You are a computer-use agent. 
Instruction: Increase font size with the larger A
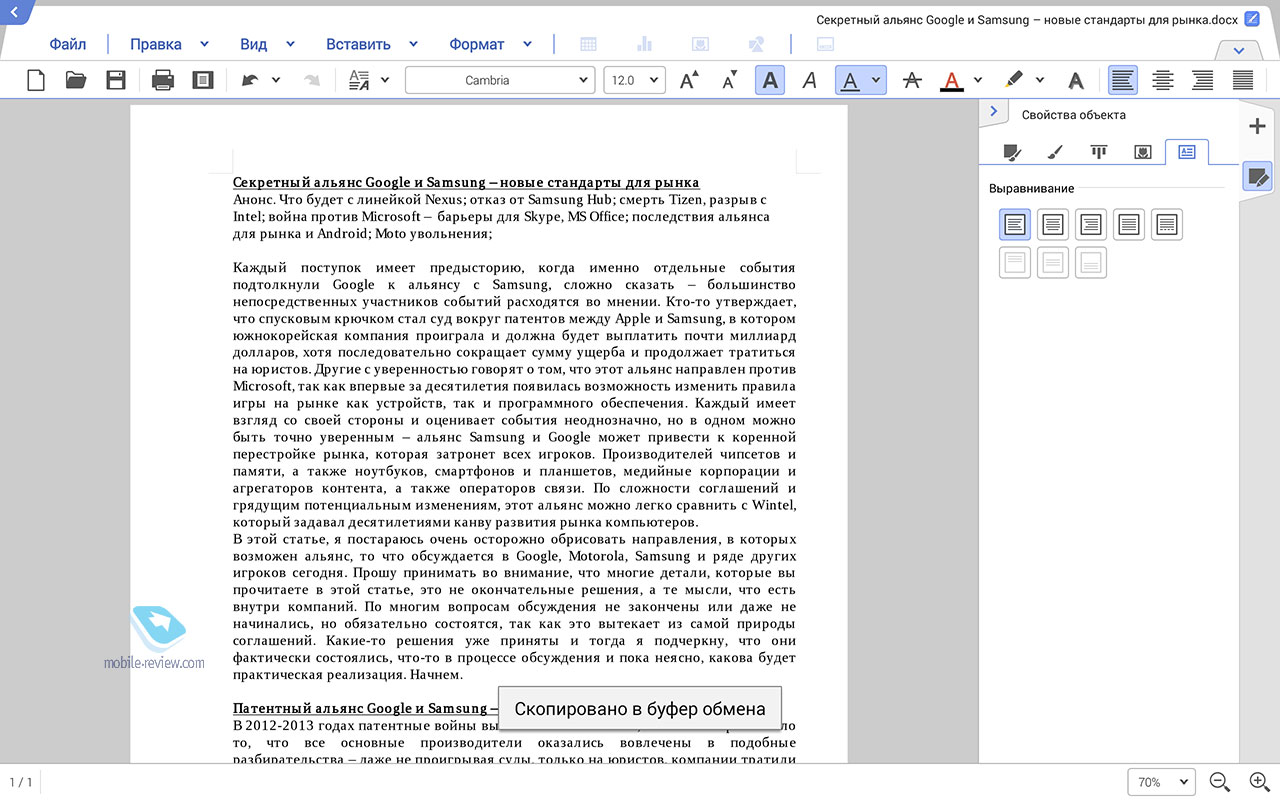[x=689, y=80]
